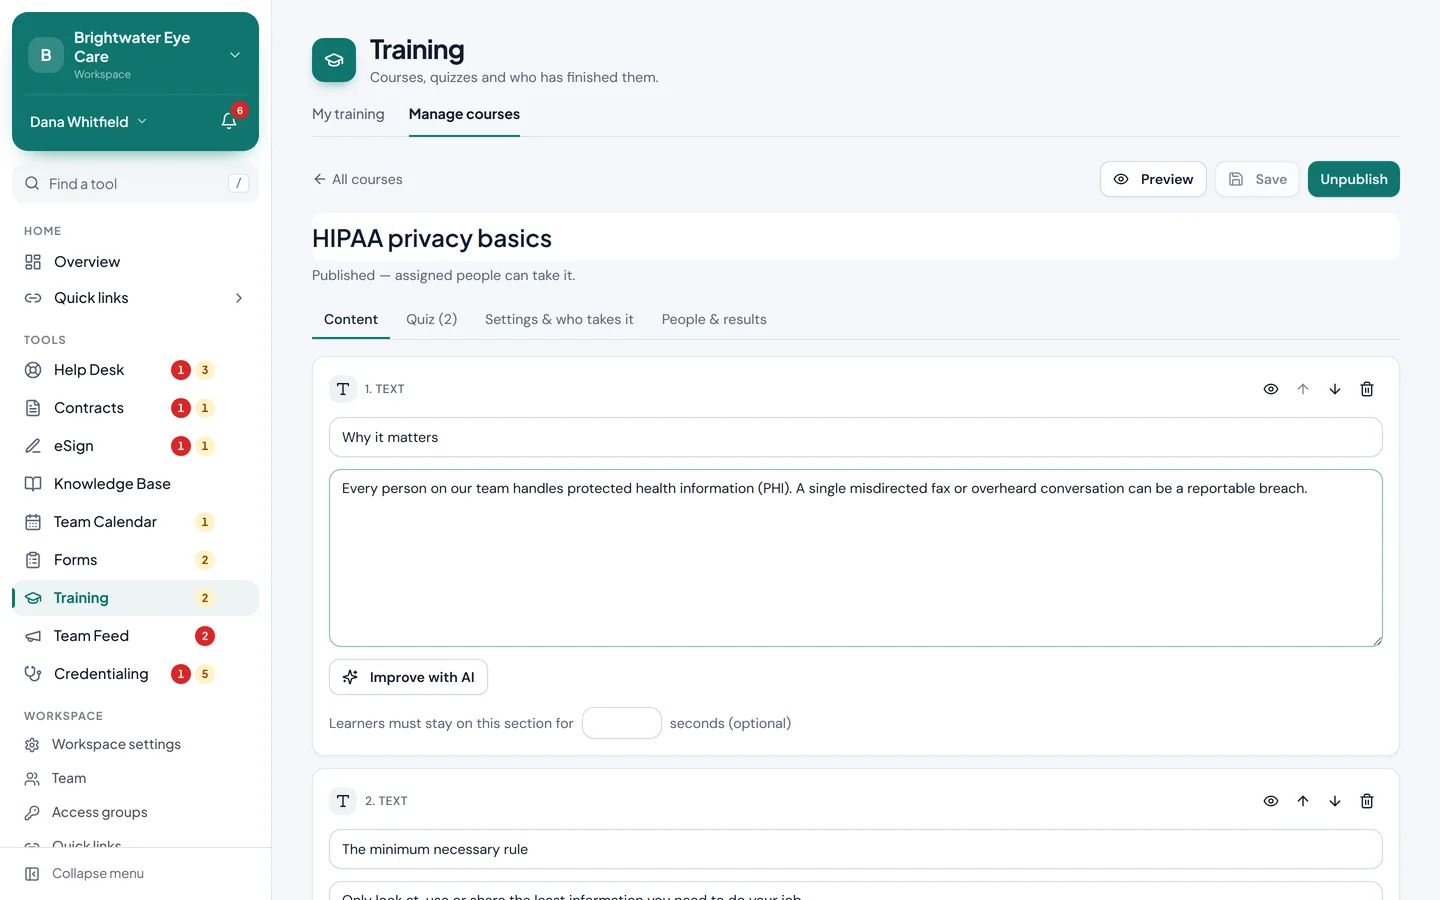Open Forms tool

click(x=135, y=560)
